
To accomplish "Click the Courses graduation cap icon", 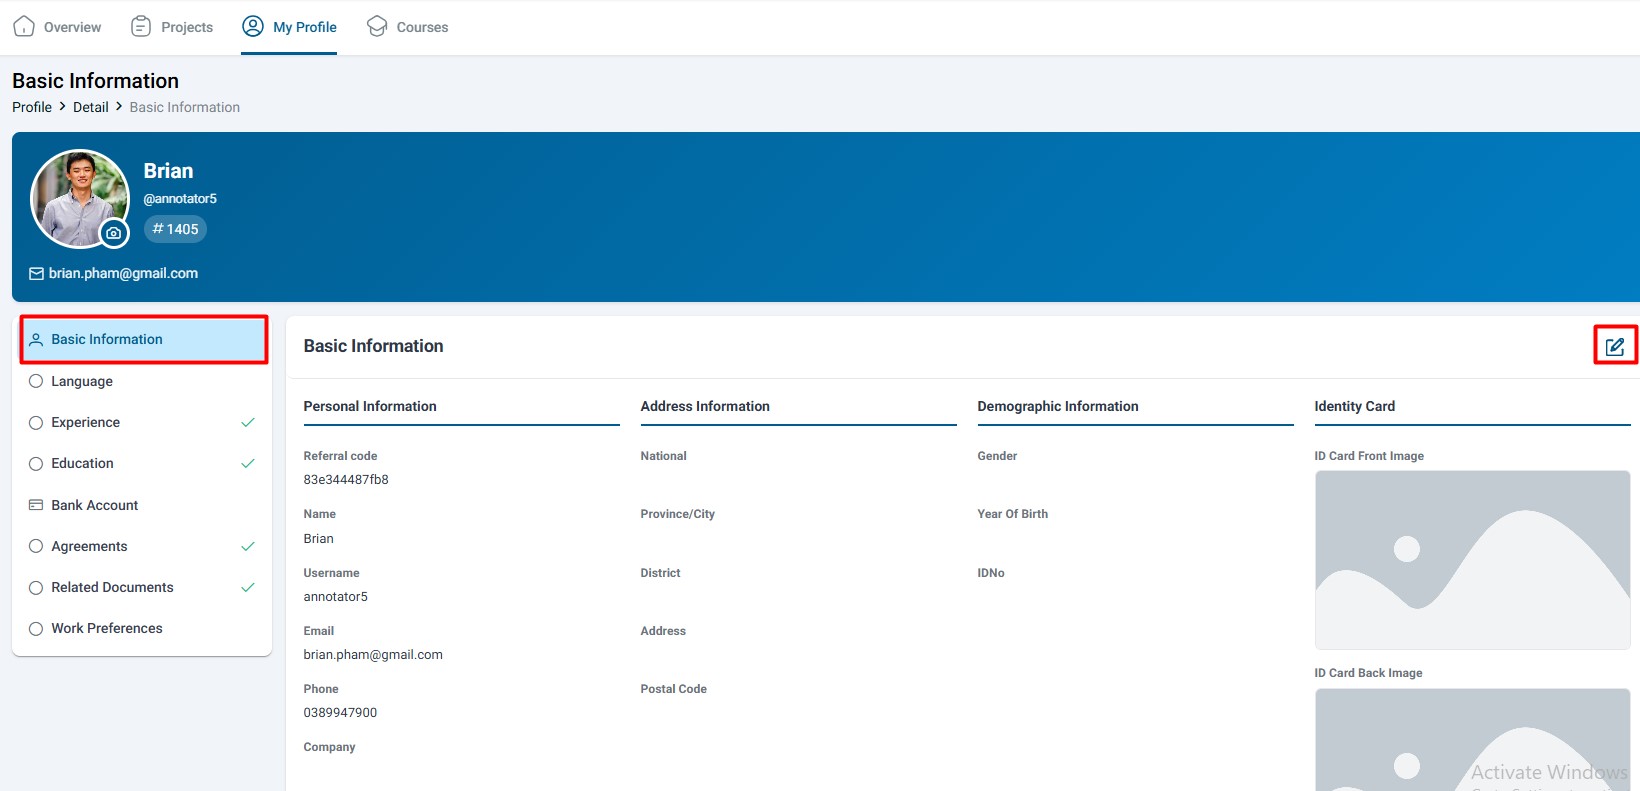I will pos(377,27).
